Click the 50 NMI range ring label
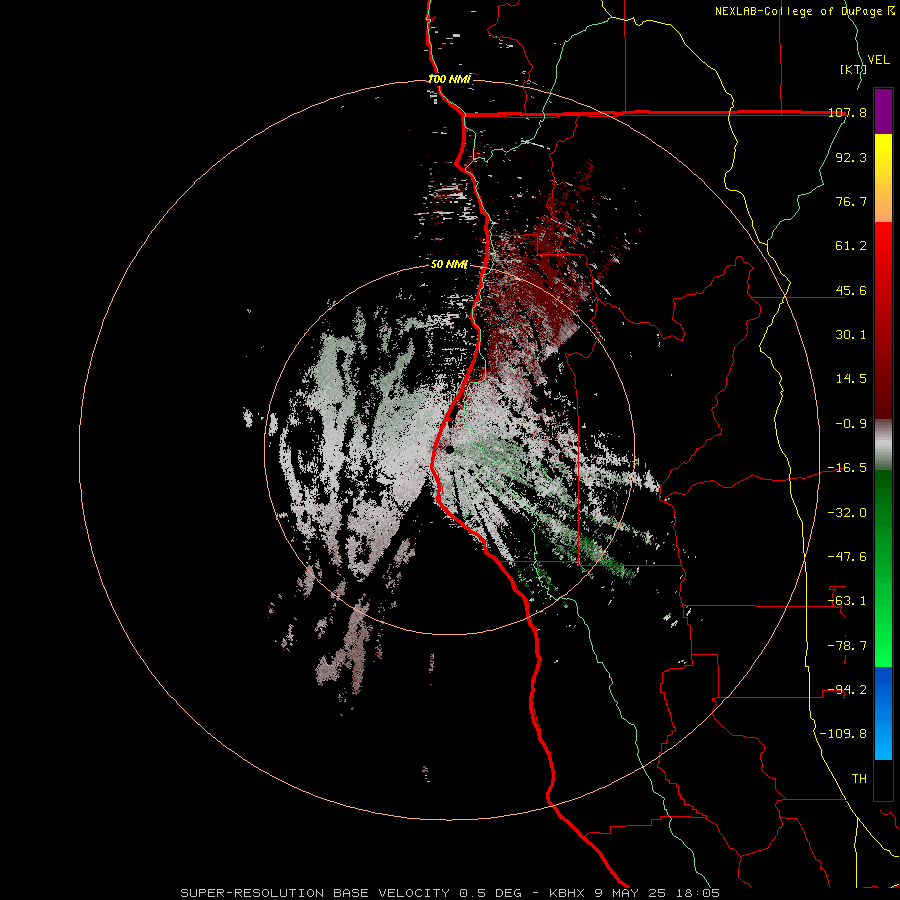 click(449, 265)
